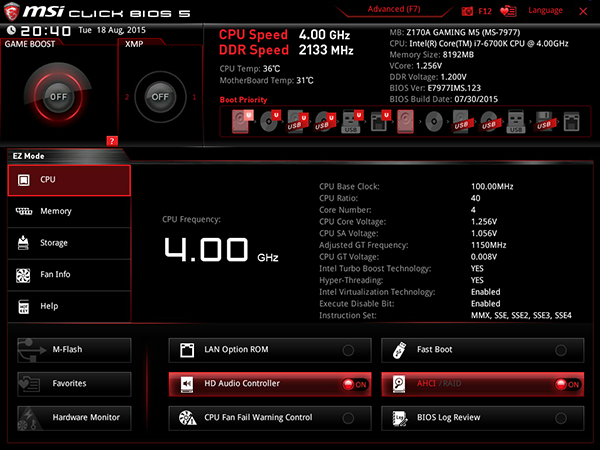This screenshot has width=600, height=450.
Task: Click the LAN Option ROM card icon
Action: (x=187, y=350)
